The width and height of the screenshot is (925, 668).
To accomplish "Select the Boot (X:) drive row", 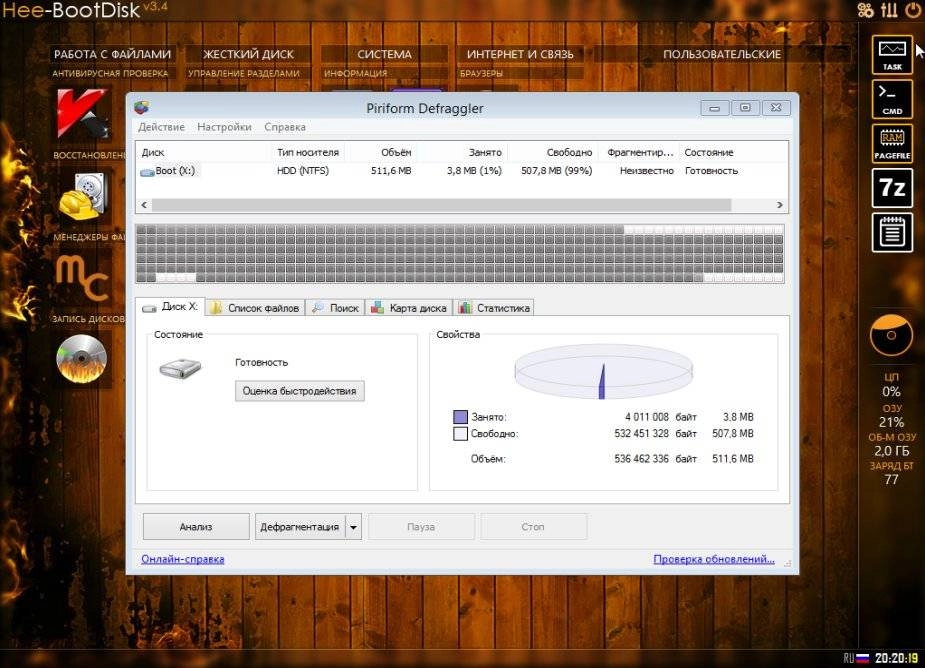I will 462,171.
